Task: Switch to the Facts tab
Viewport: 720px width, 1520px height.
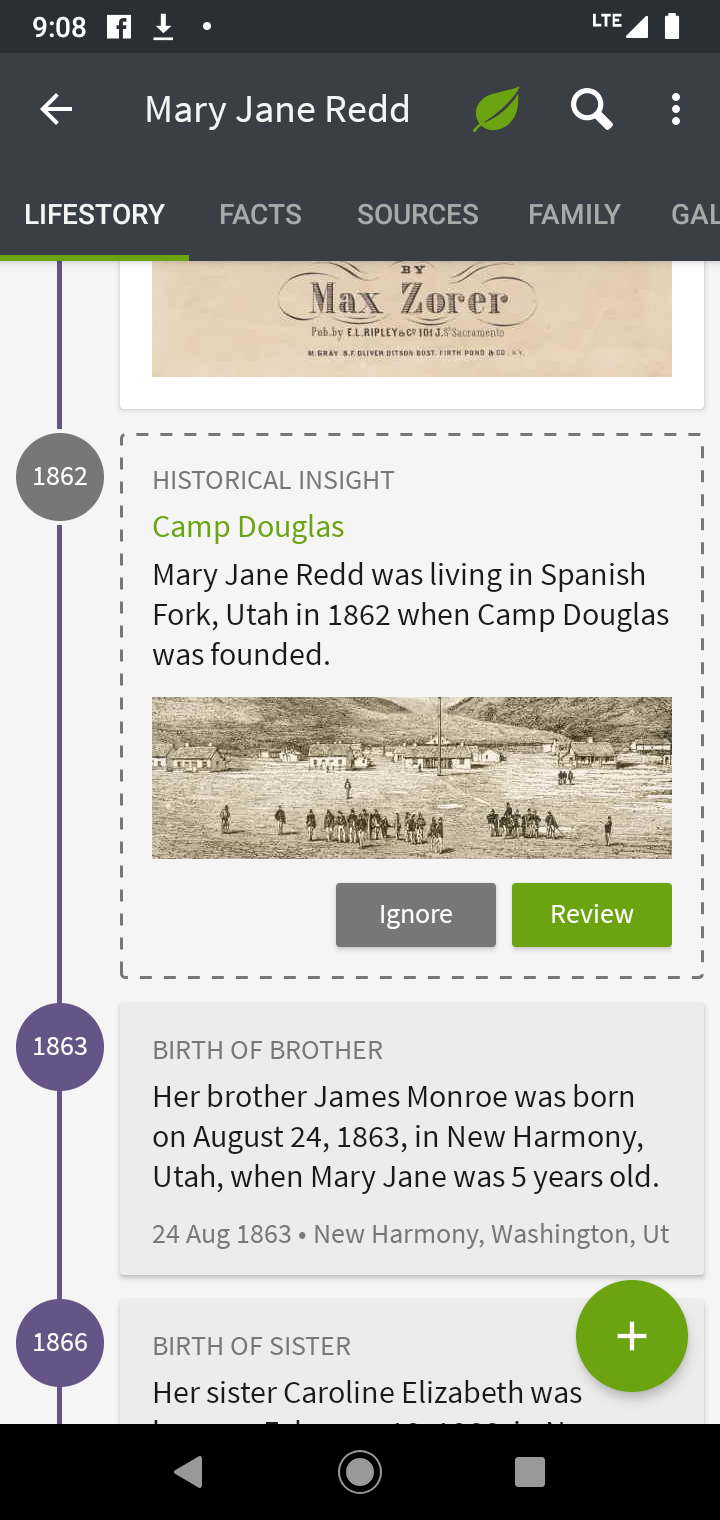Action: coord(260,214)
